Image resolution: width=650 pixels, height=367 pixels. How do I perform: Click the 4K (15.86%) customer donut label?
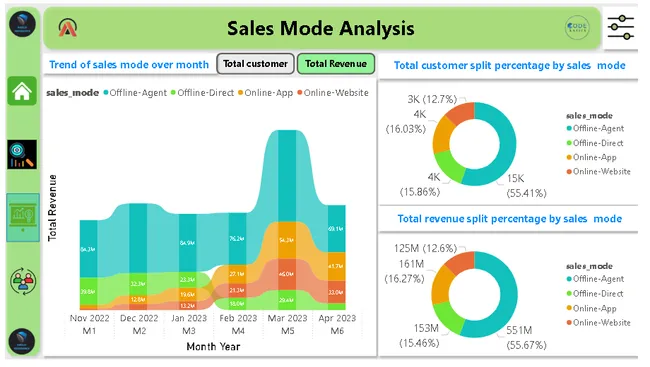(x=420, y=185)
